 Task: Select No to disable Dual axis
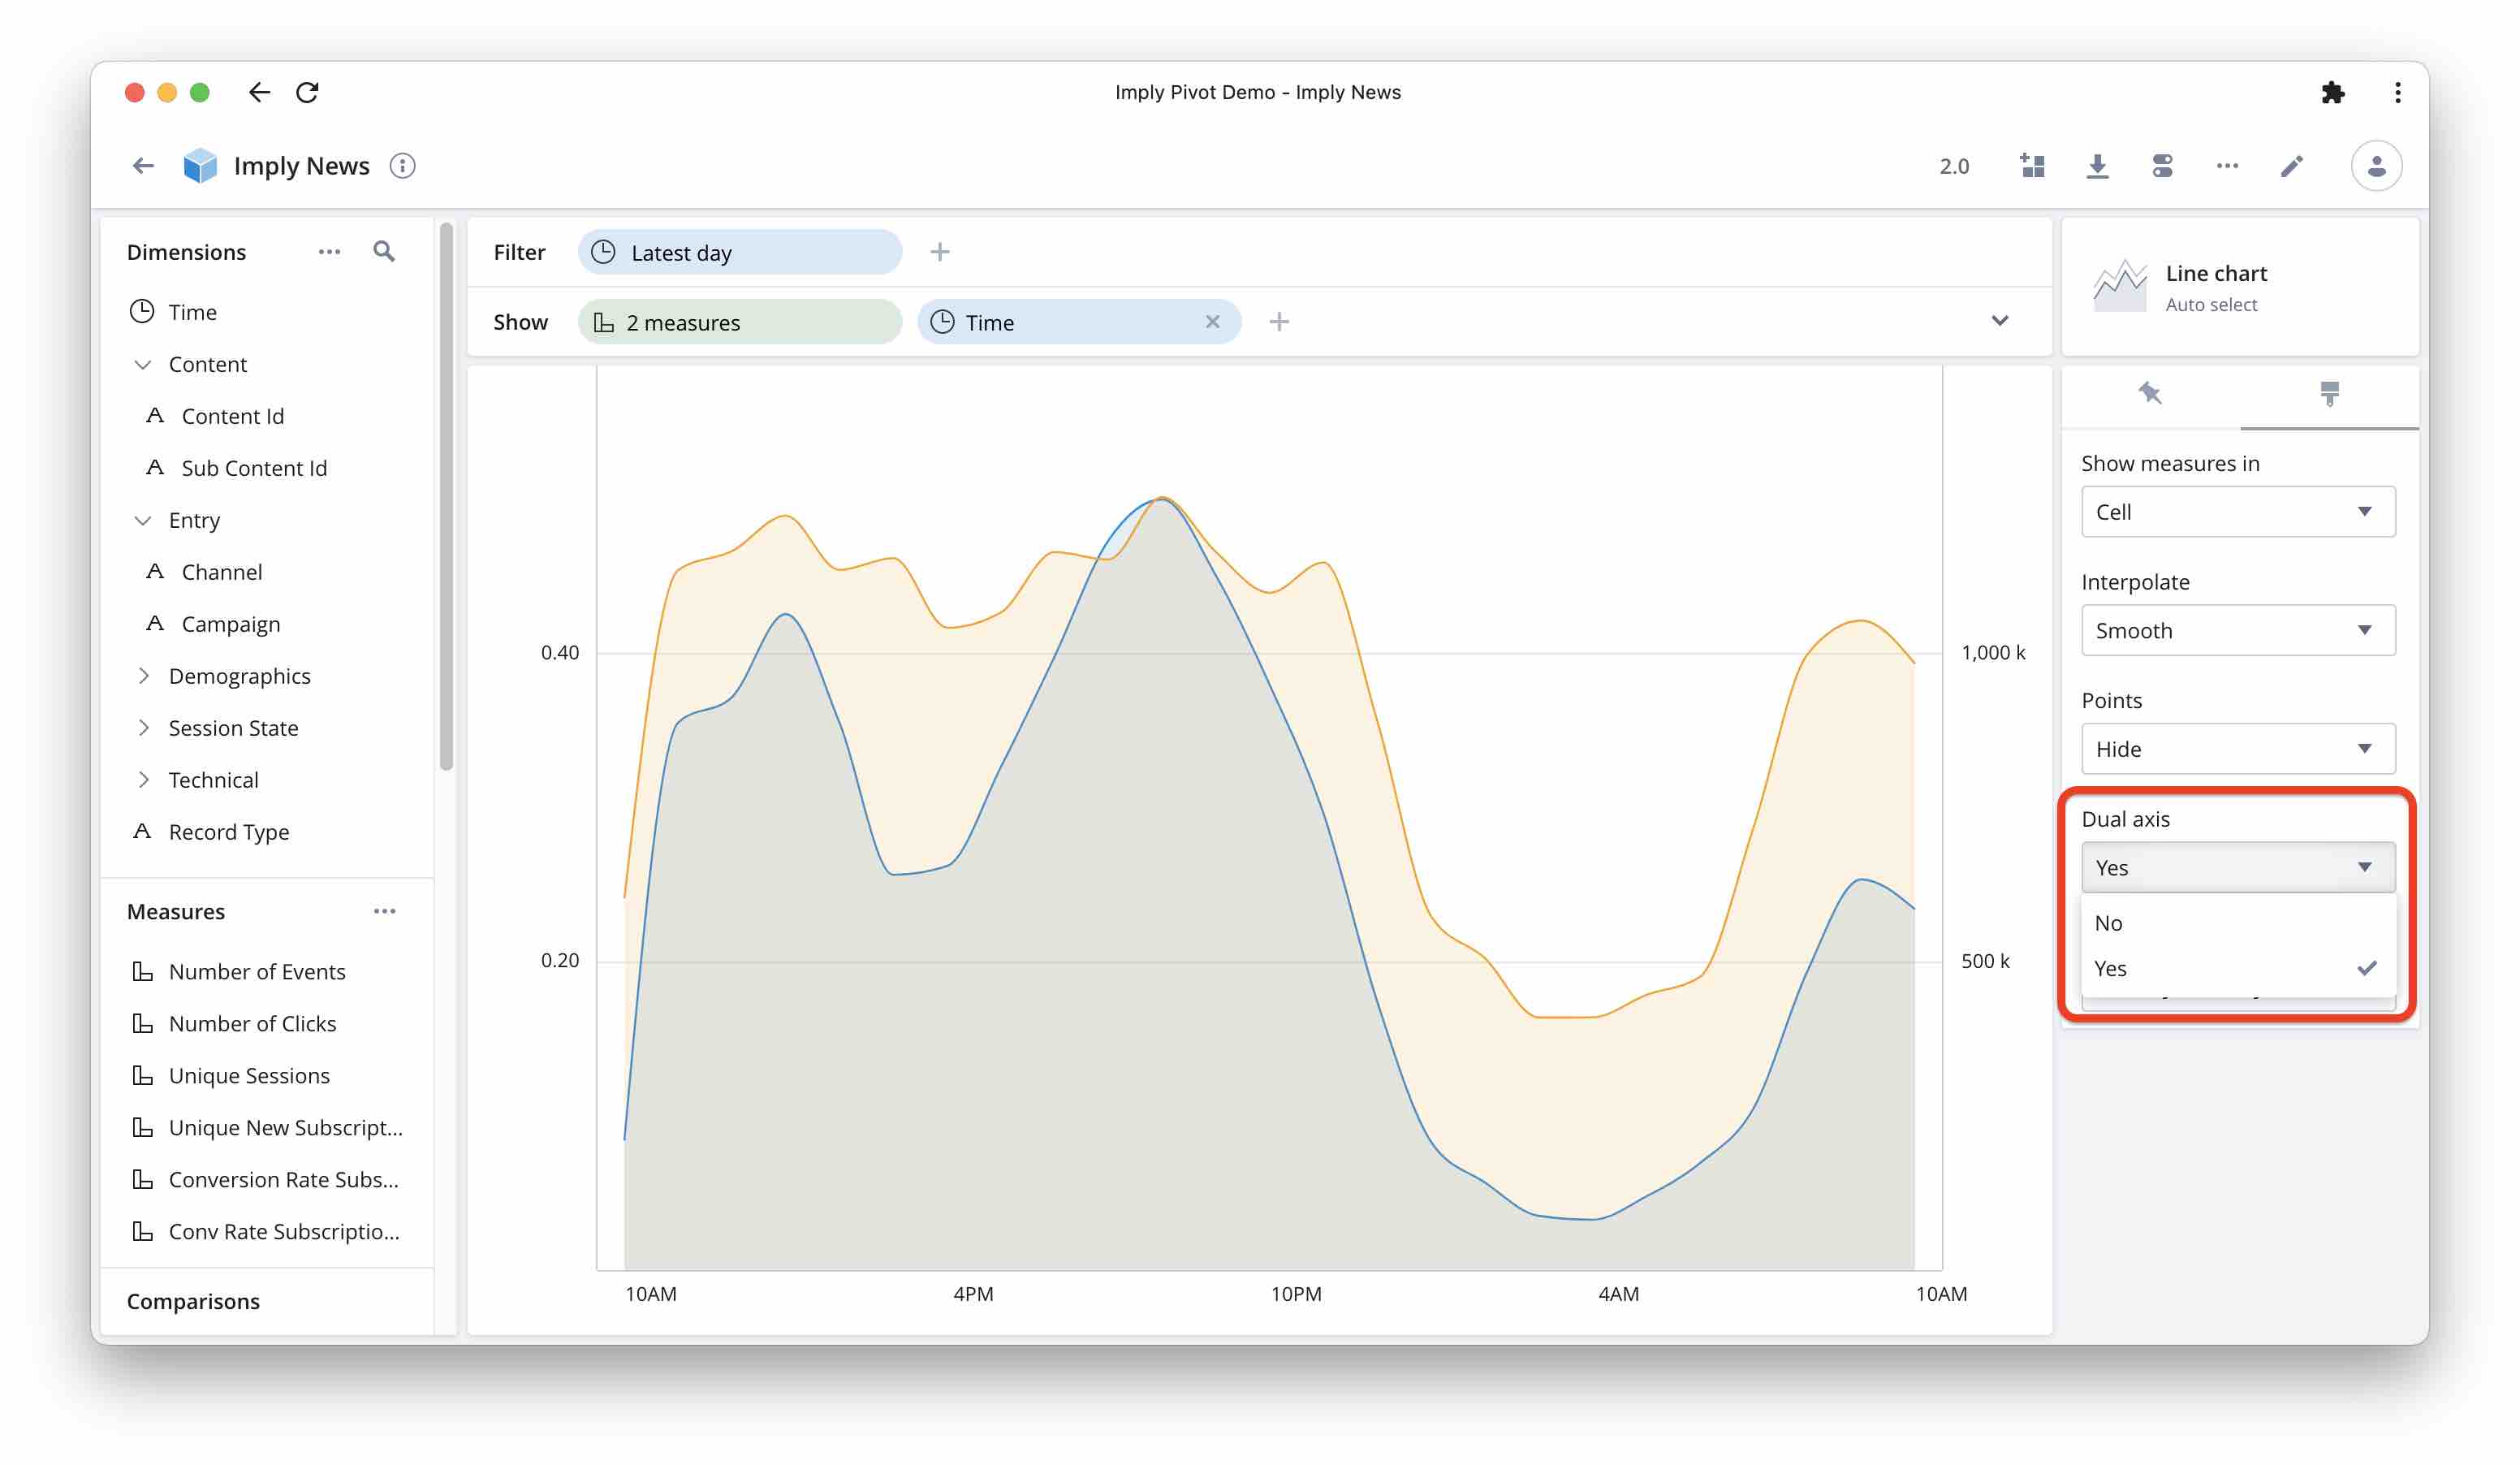[2110, 922]
